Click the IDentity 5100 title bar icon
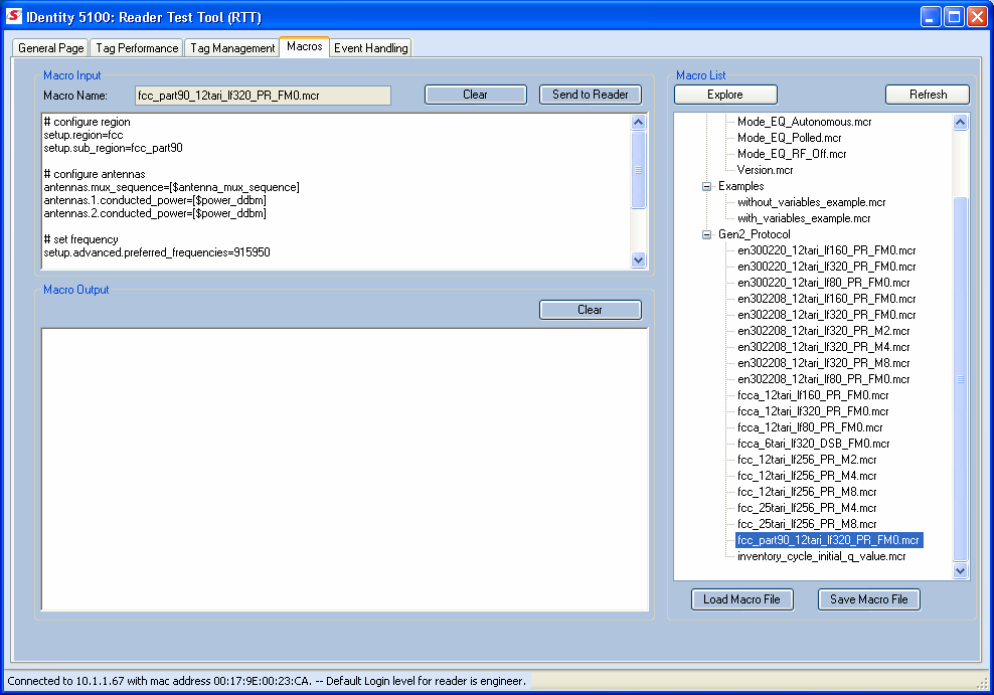 click(14, 16)
